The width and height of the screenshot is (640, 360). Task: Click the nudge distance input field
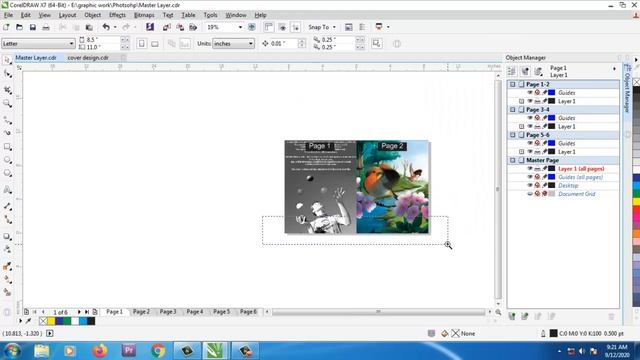(283, 44)
